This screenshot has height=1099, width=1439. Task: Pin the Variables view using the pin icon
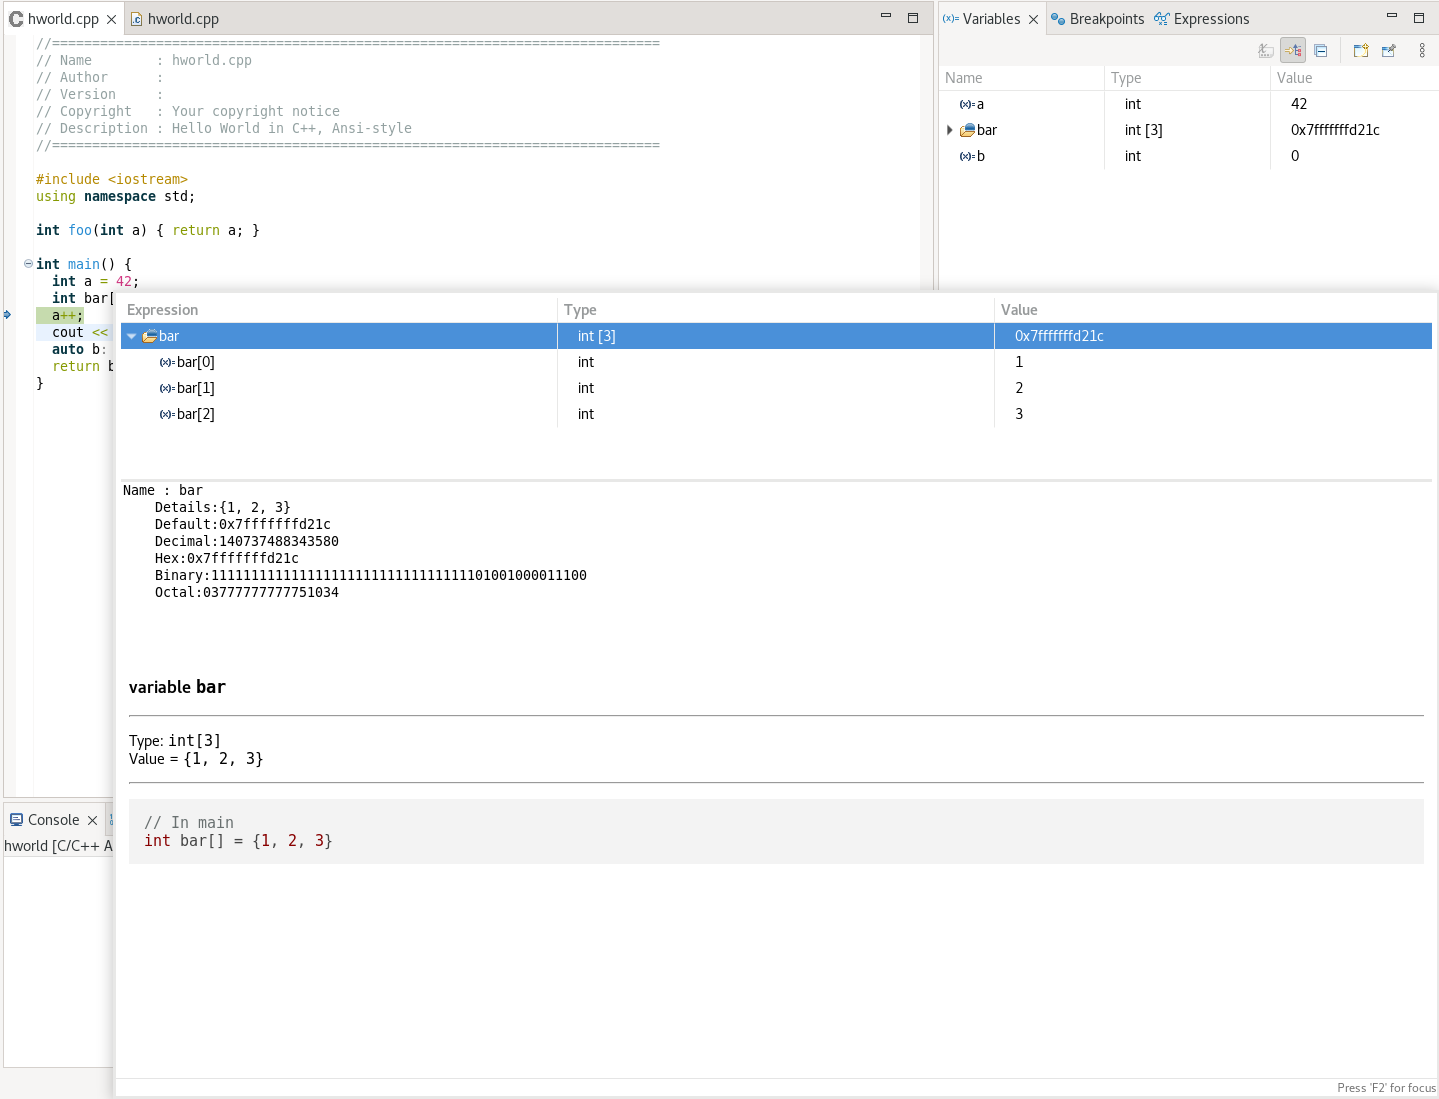click(1388, 50)
